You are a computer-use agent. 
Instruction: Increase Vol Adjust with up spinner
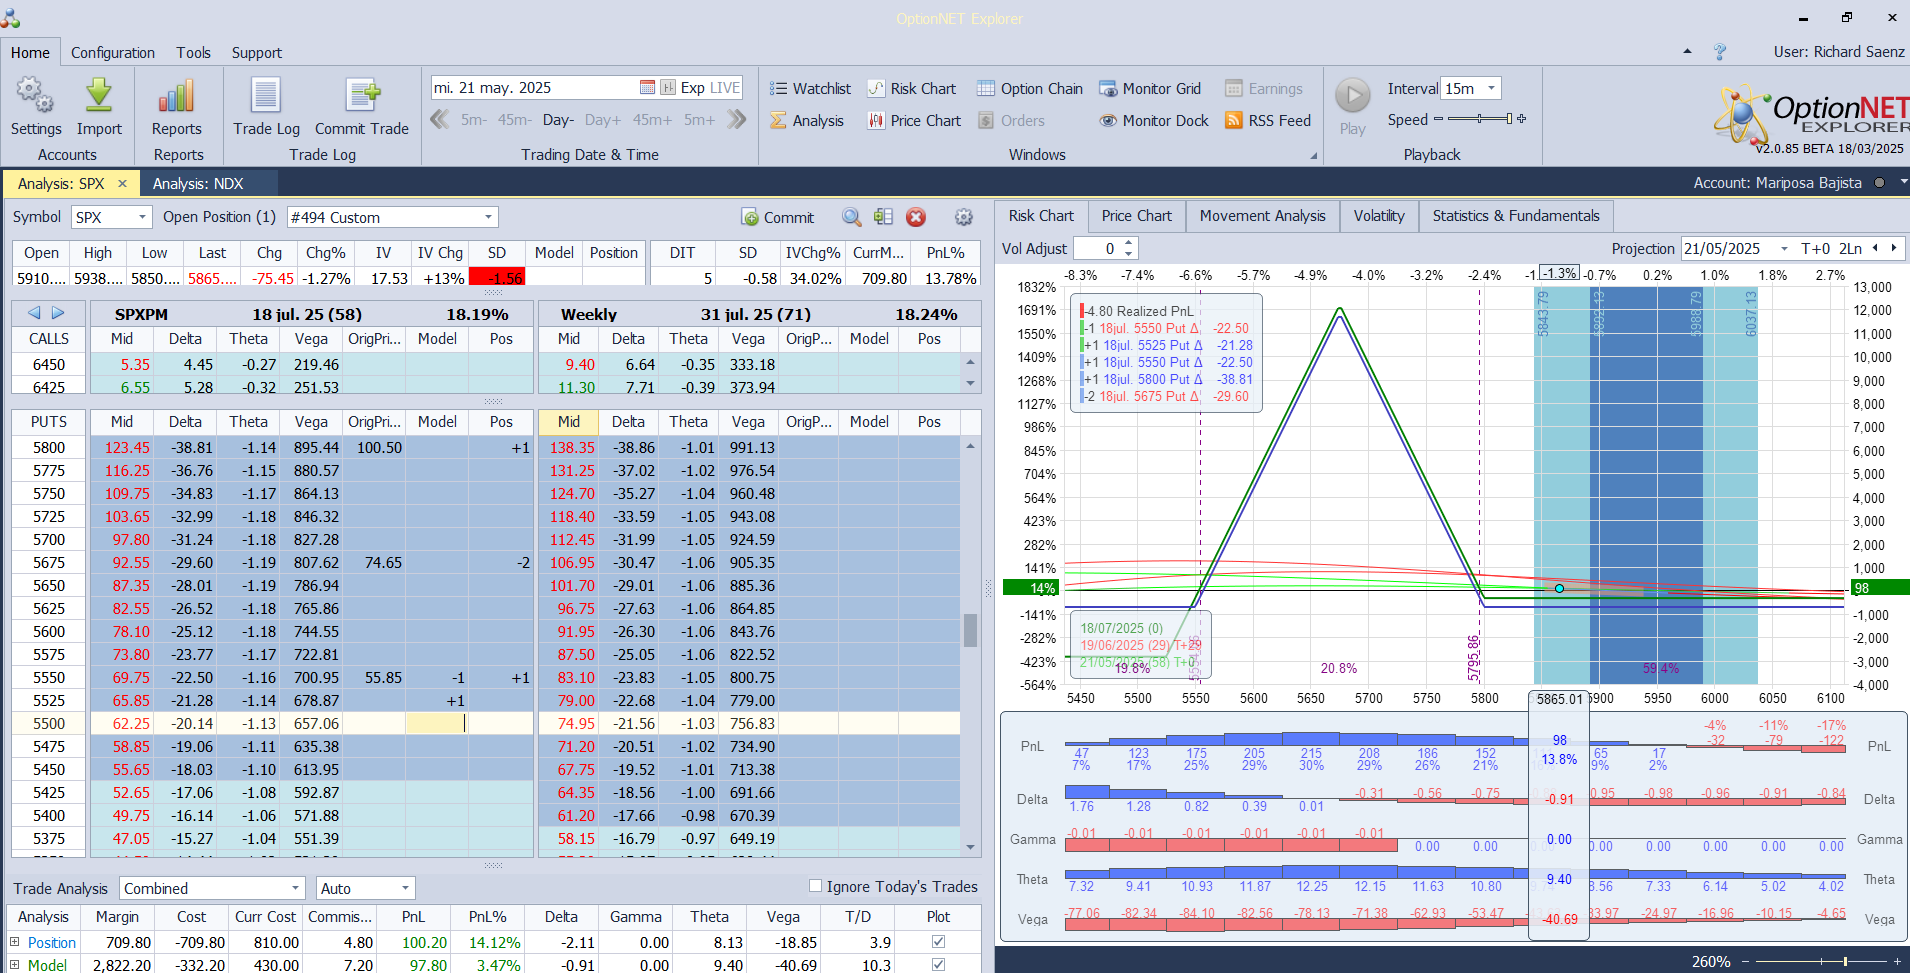1129,243
